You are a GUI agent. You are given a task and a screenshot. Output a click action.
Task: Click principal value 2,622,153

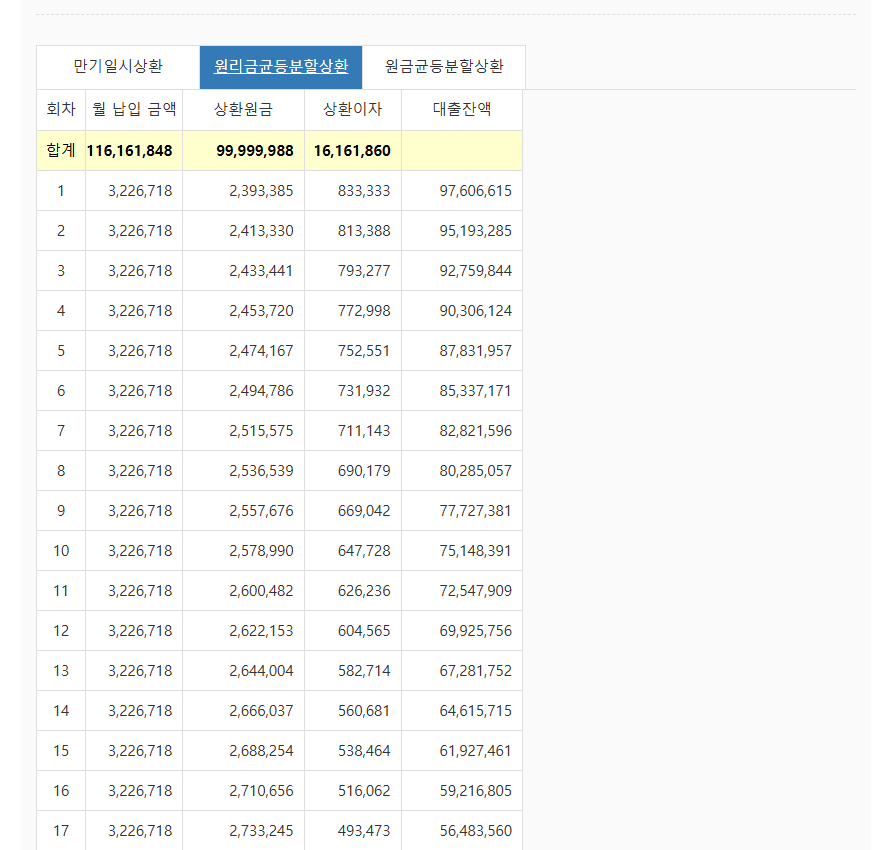(261, 631)
